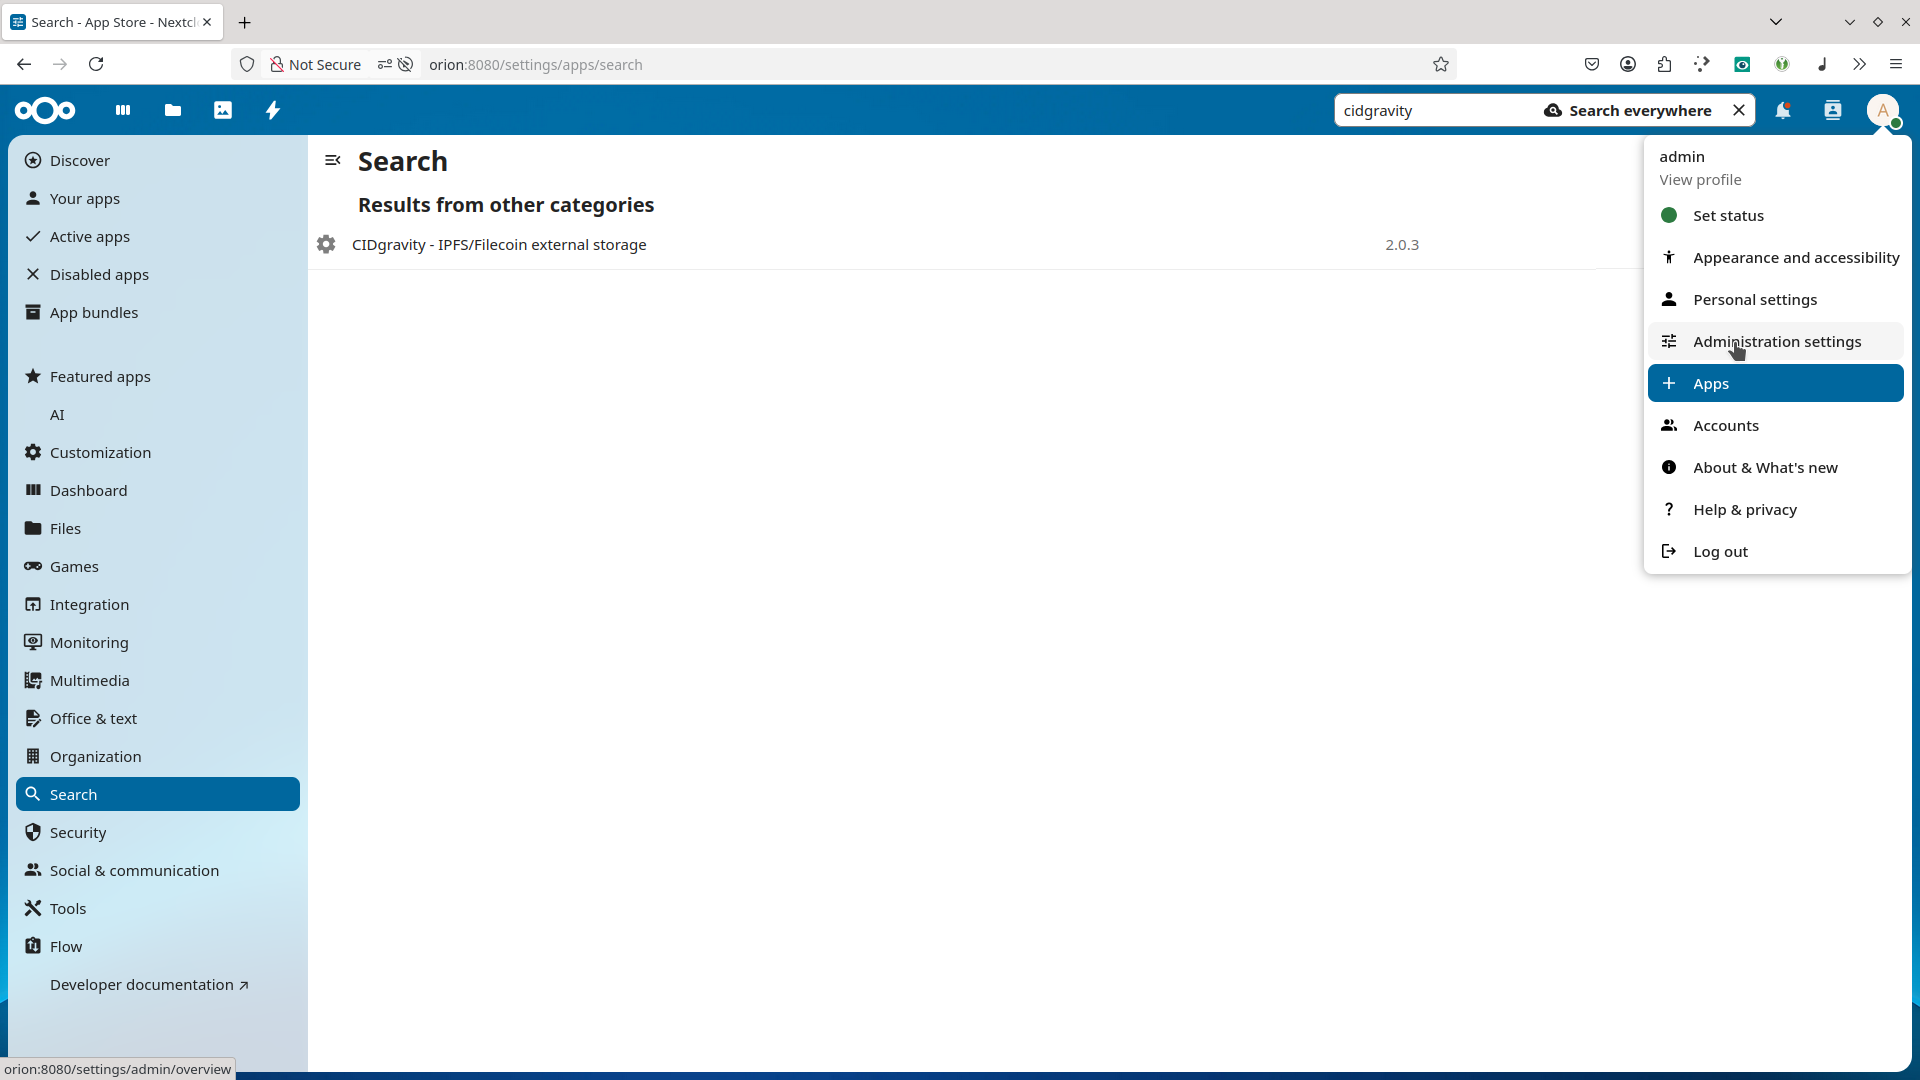Save to Pocket icon in toolbar
This screenshot has height=1080, width=1920.
(x=1592, y=64)
